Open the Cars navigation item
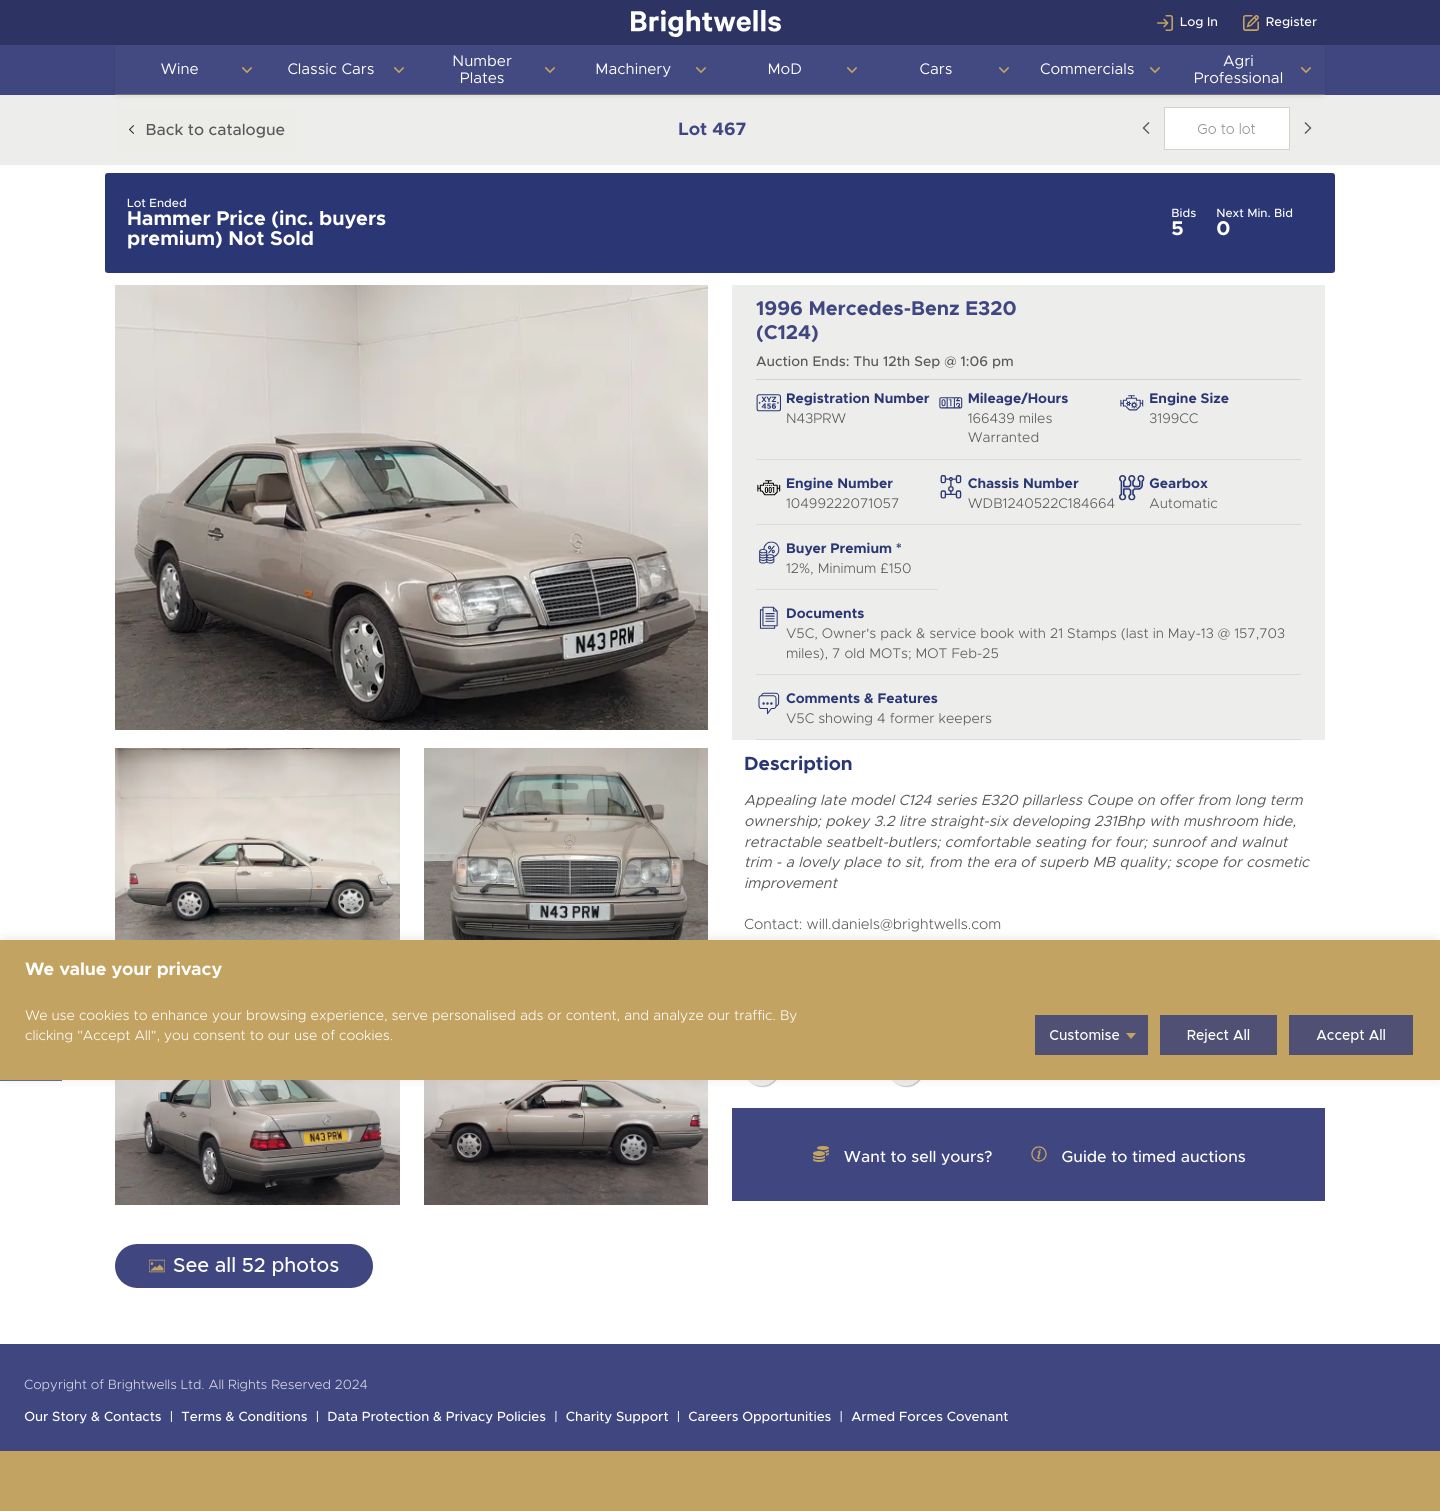1440x1511 pixels. click(936, 69)
